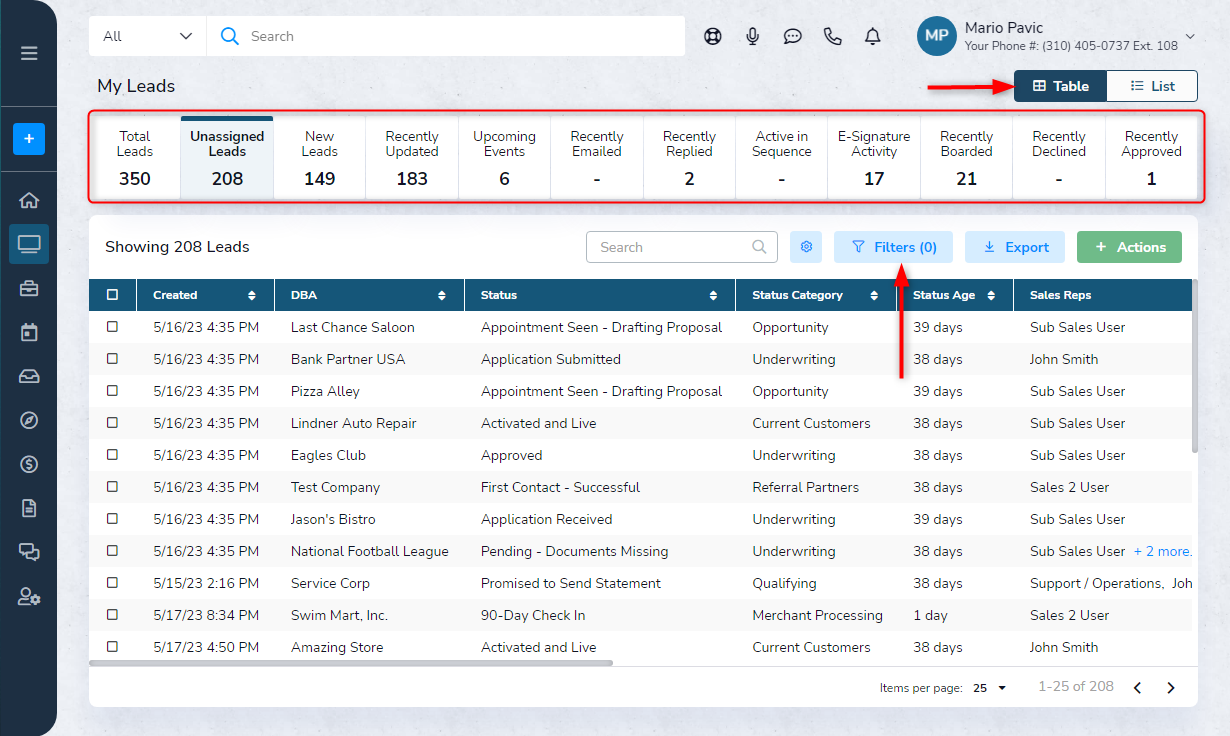Sort by the DBA column arrows
The height and width of the screenshot is (736, 1230).
point(442,296)
